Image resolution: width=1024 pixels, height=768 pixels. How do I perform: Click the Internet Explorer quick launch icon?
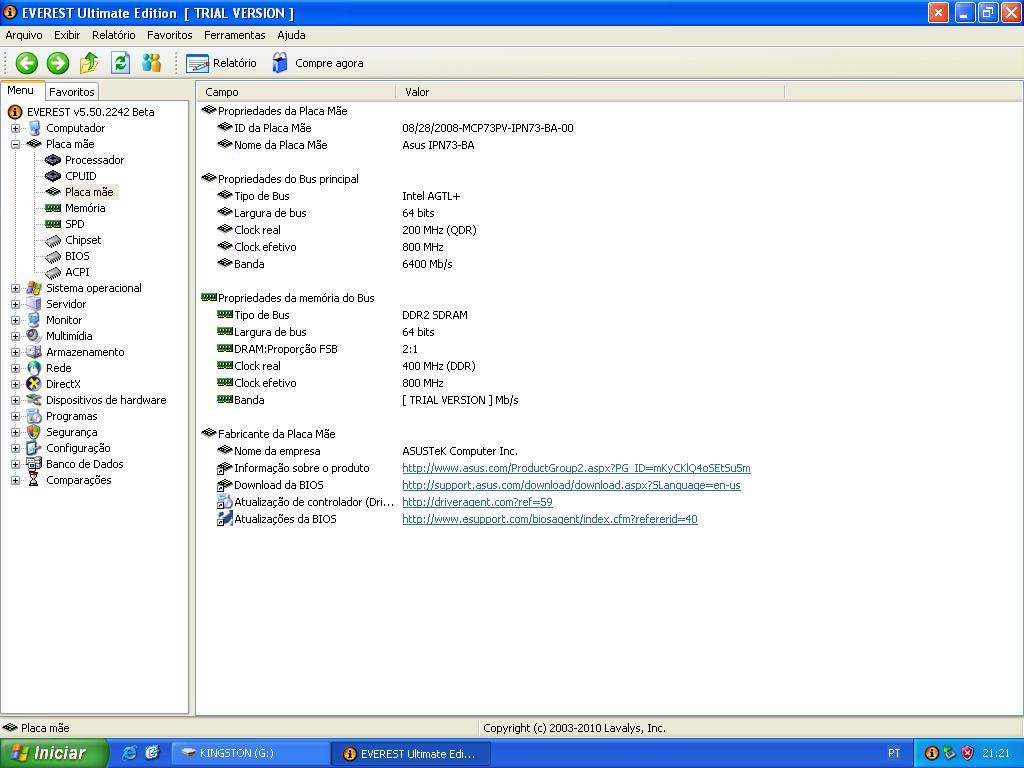129,754
